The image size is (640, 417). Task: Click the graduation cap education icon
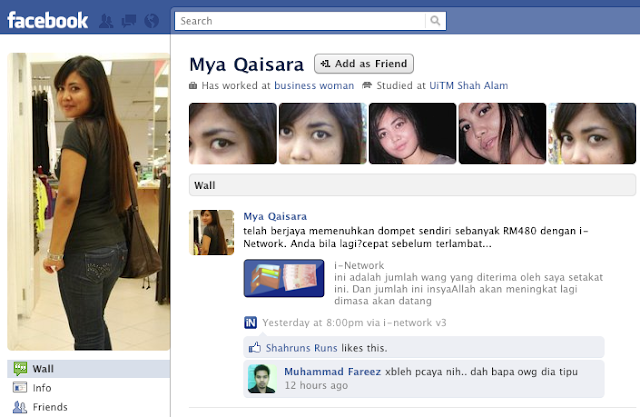(x=367, y=85)
